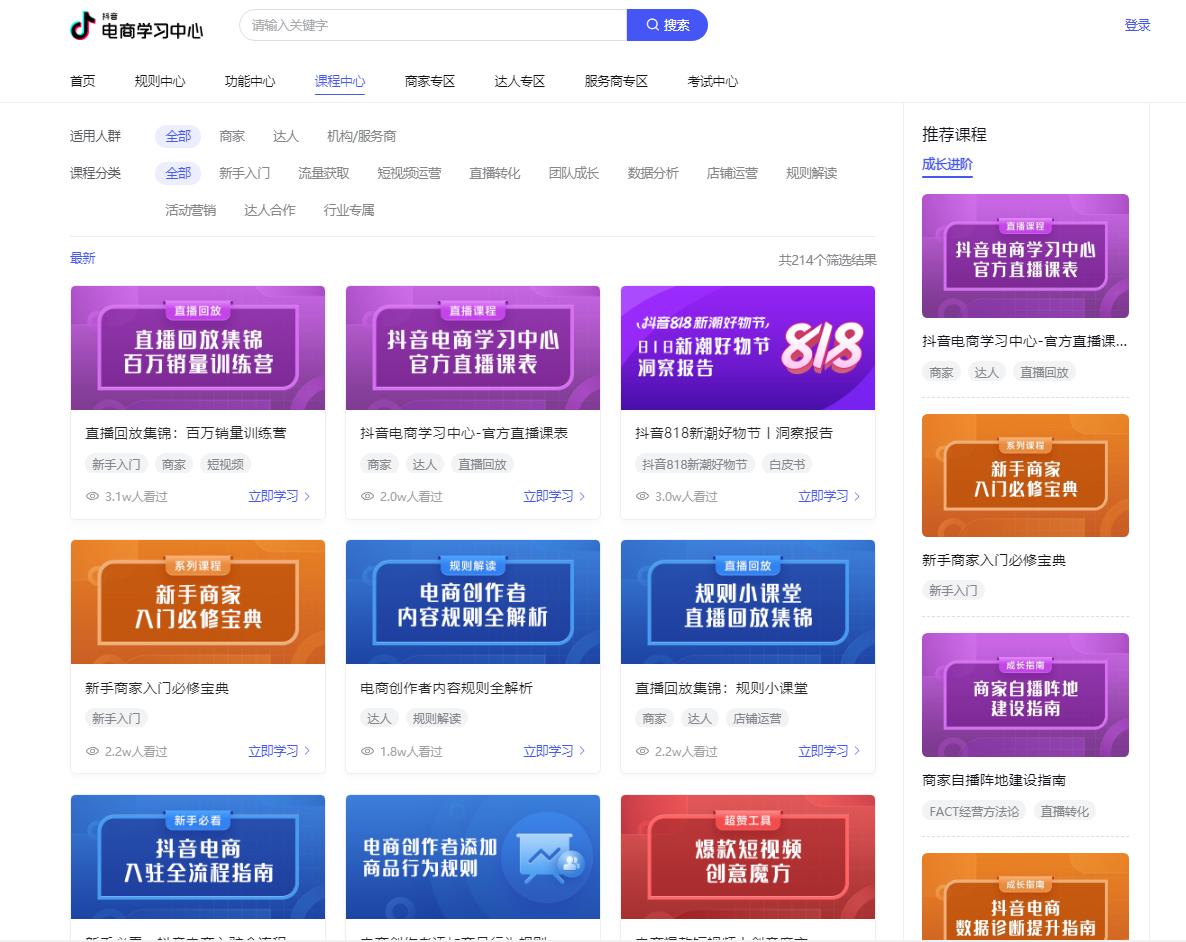Switch to the 规则中心 tab

coord(160,82)
